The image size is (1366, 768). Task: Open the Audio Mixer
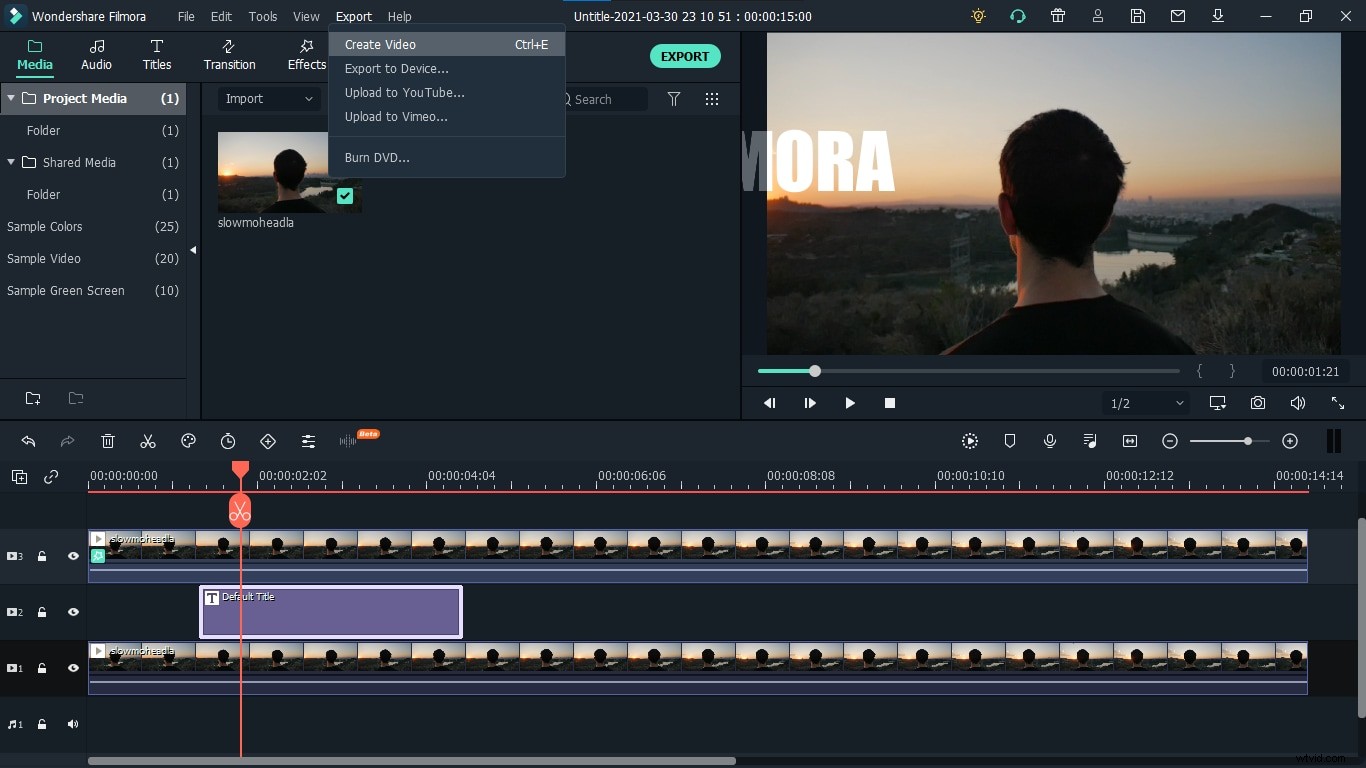[1091, 441]
